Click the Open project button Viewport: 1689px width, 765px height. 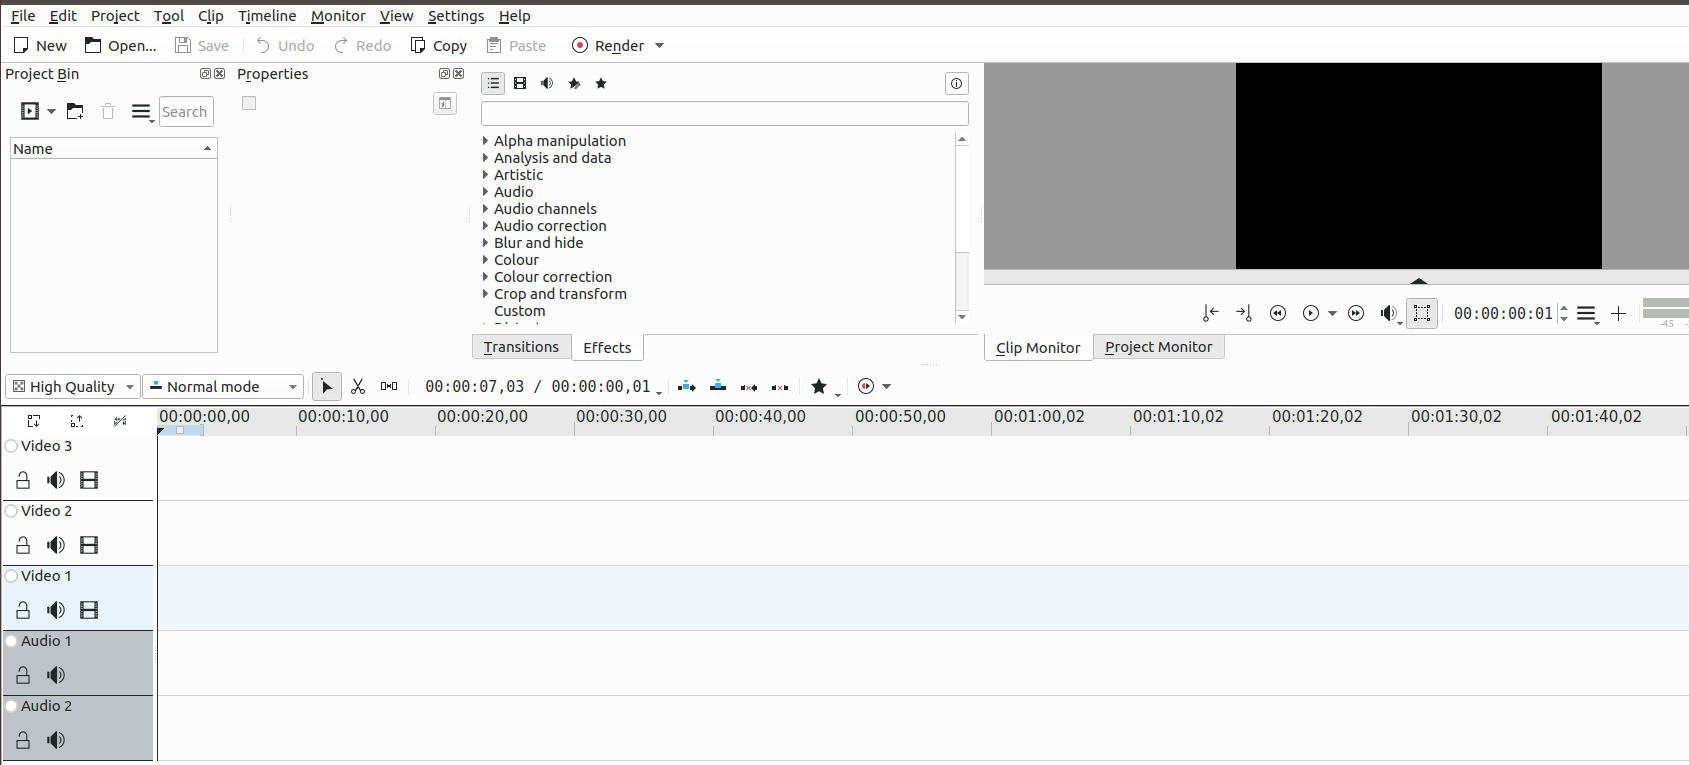click(121, 46)
